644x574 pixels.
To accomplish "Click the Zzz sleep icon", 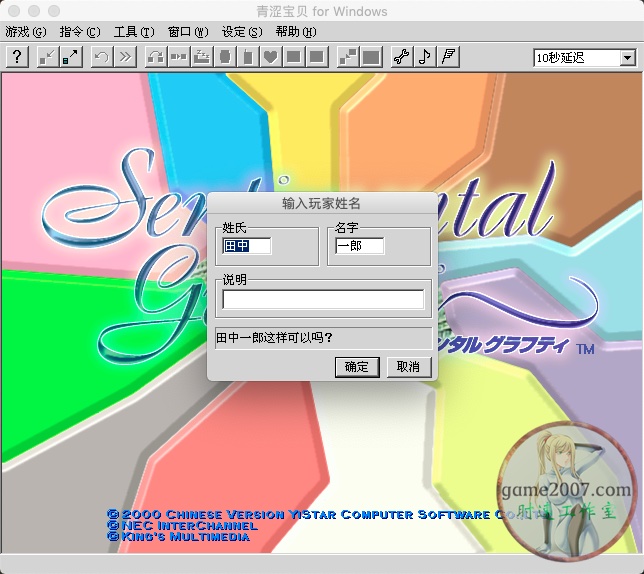I will 202,57.
